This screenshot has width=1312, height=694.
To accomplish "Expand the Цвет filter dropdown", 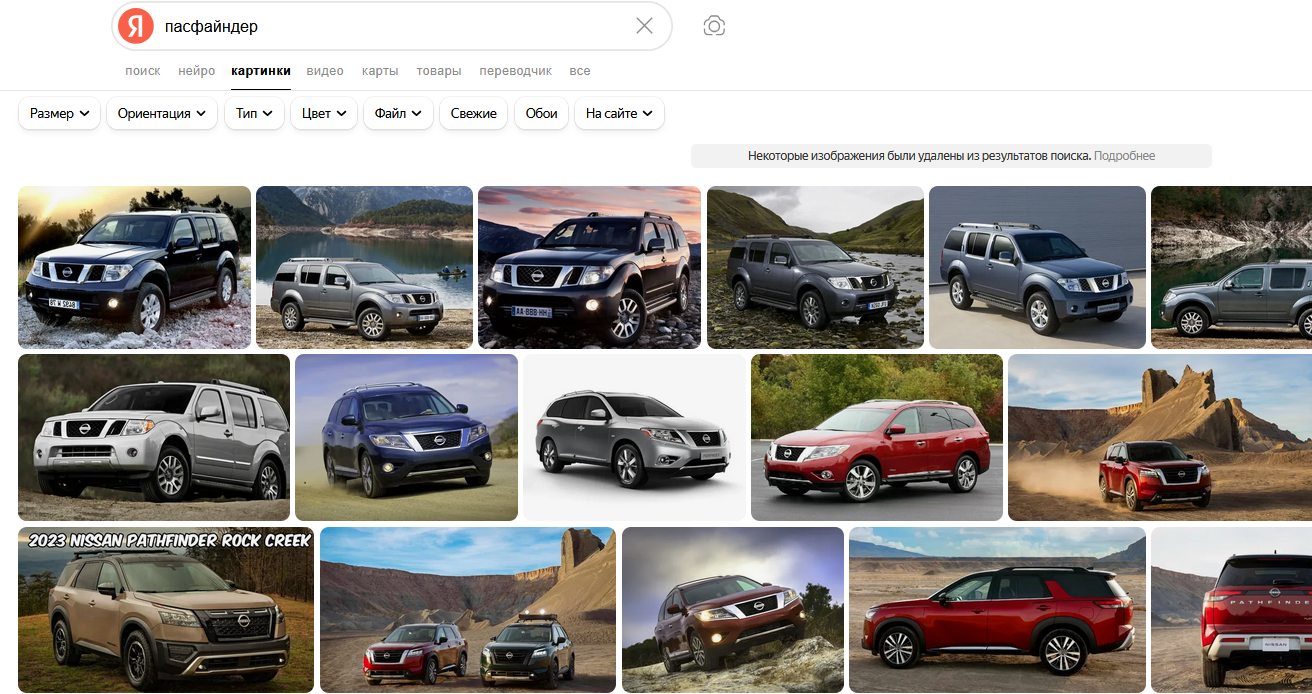I will click(324, 114).
